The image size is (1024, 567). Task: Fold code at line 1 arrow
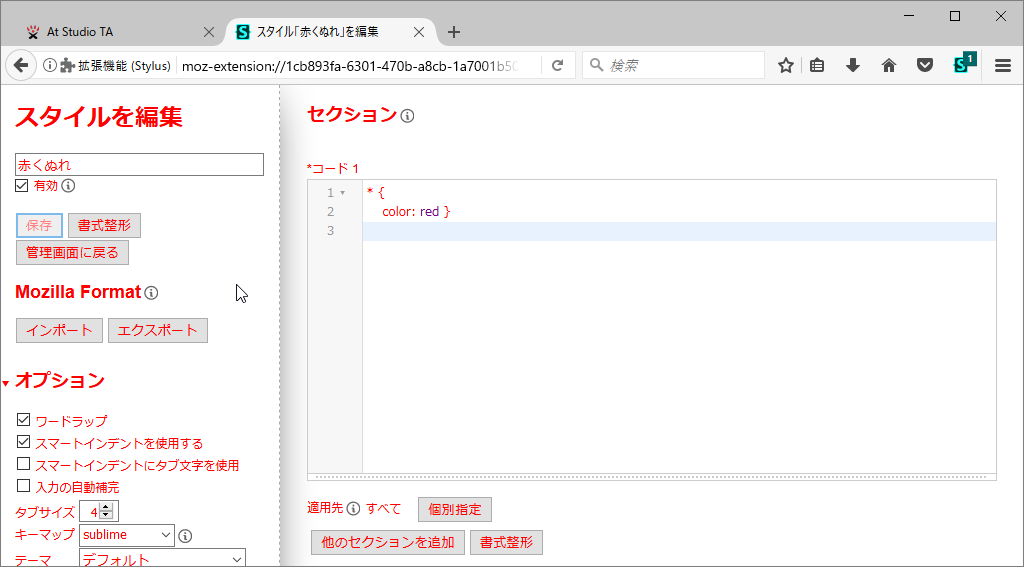point(342,193)
